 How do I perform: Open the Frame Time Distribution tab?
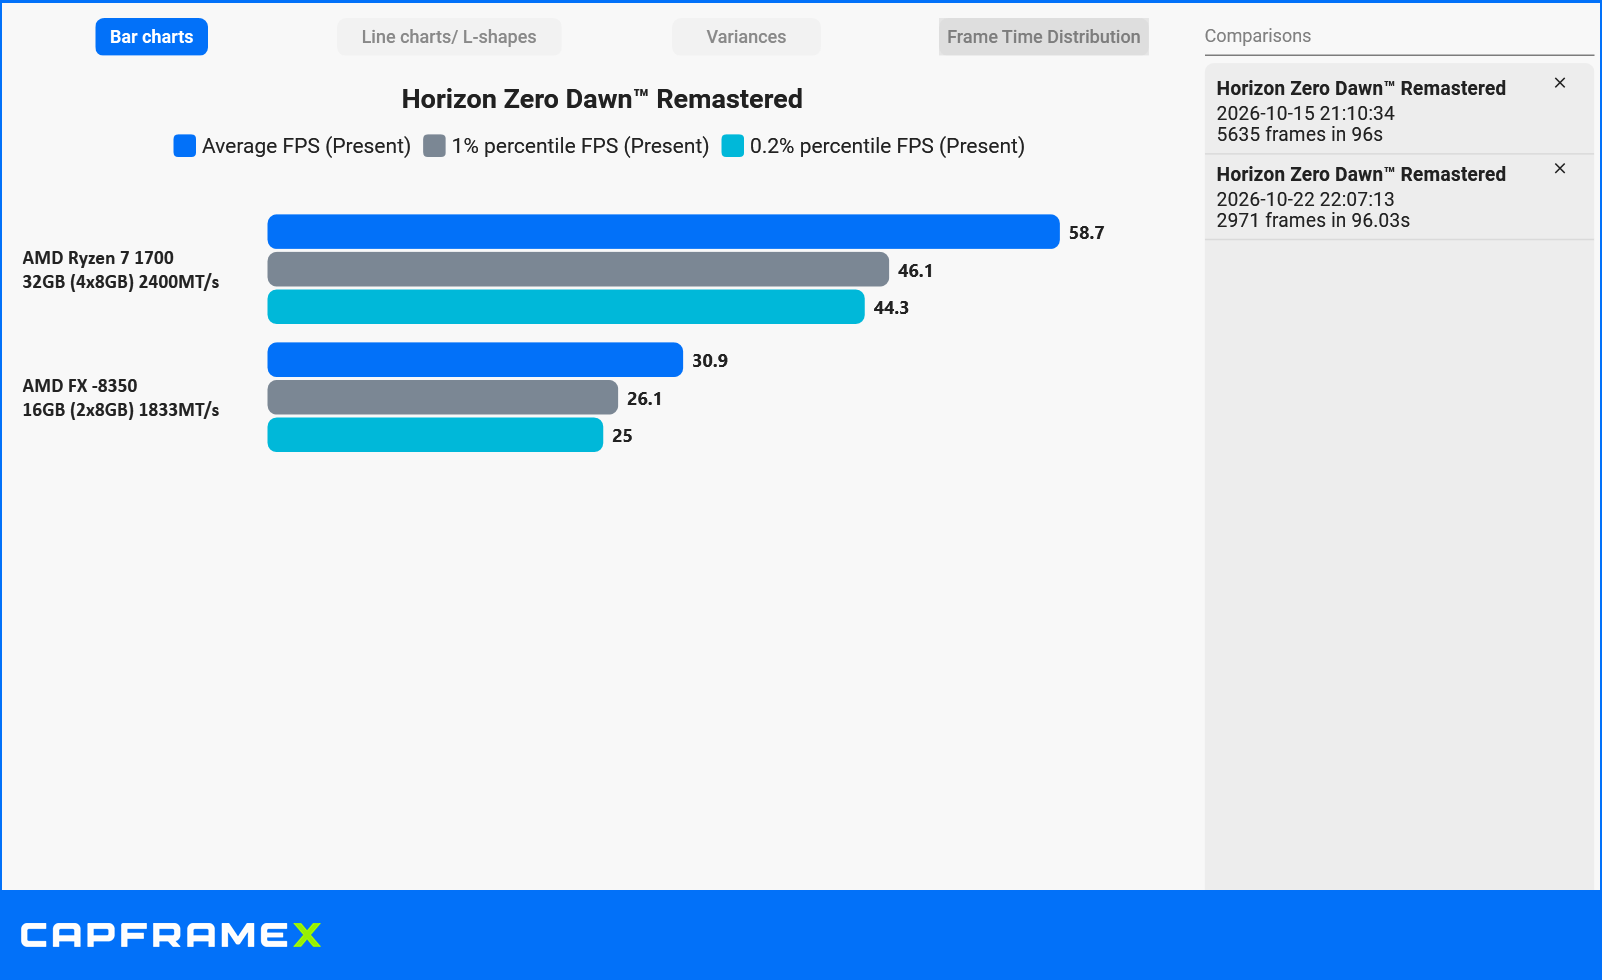[1043, 37]
